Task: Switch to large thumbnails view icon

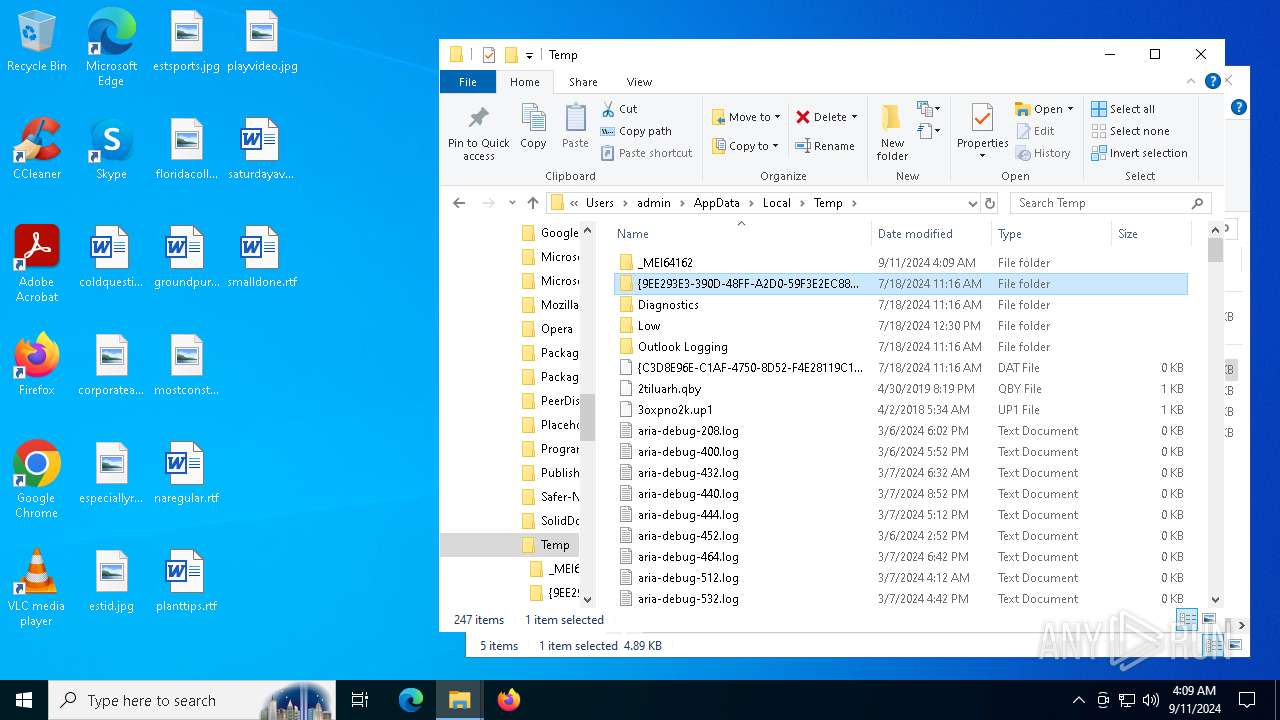Action: (1208, 620)
